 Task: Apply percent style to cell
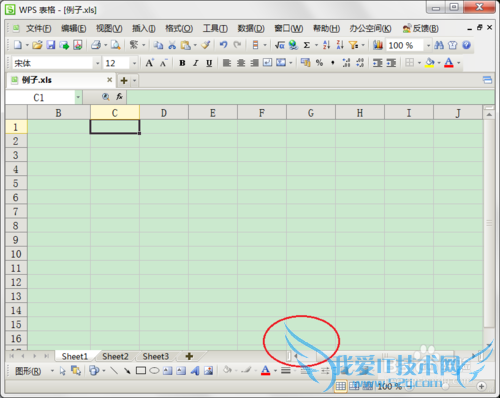click(x=319, y=63)
